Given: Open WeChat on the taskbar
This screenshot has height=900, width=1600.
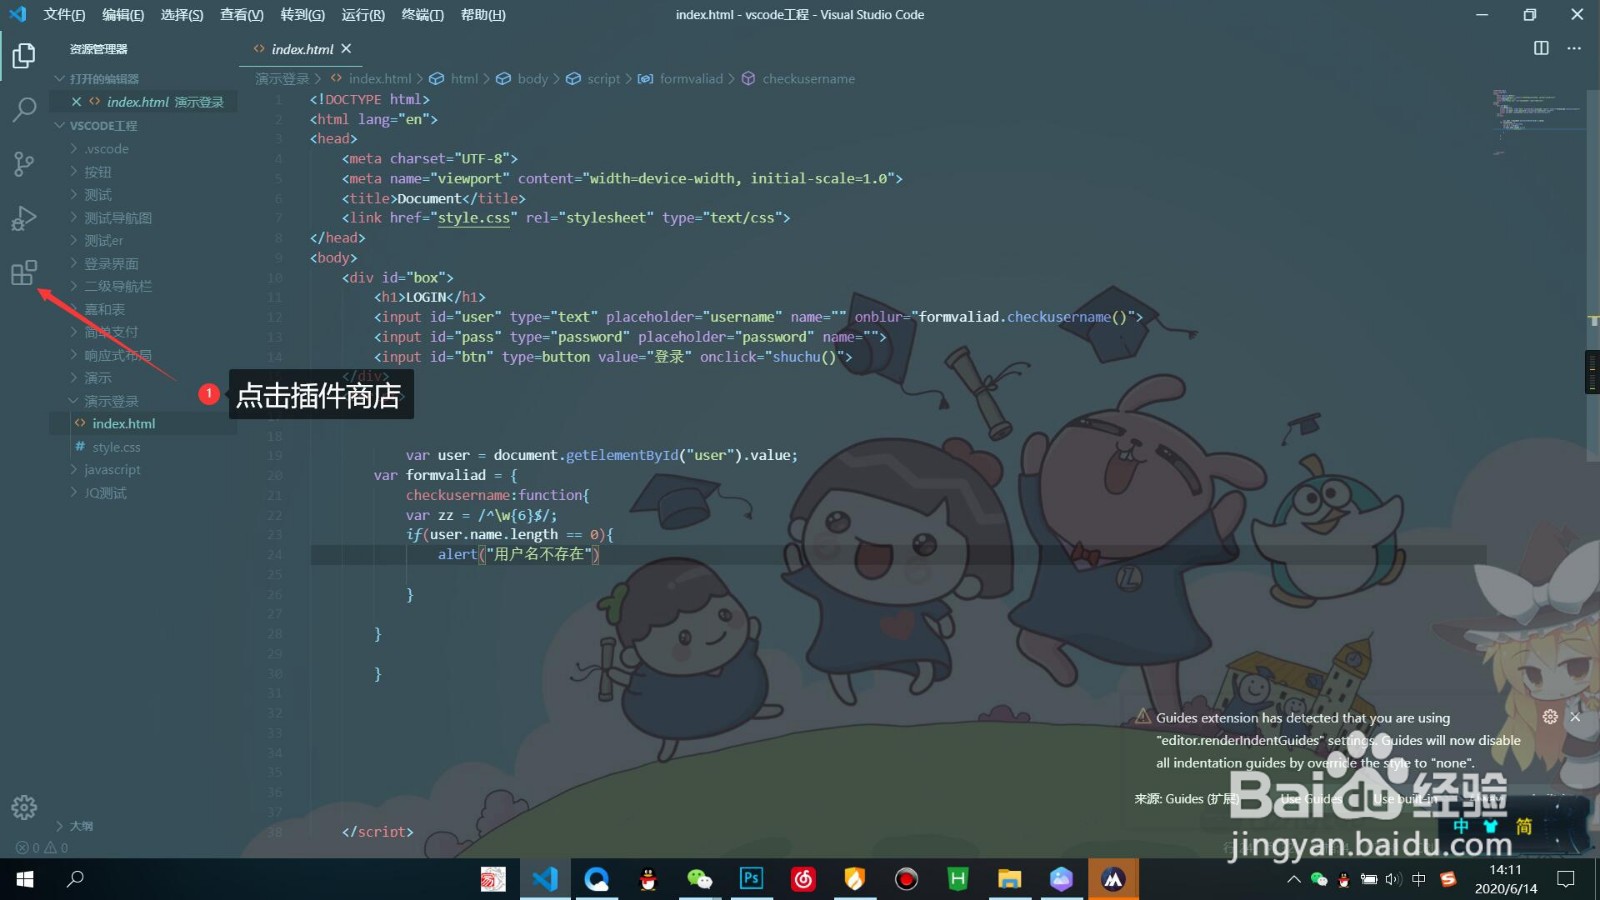Looking at the screenshot, I should (700, 879).
